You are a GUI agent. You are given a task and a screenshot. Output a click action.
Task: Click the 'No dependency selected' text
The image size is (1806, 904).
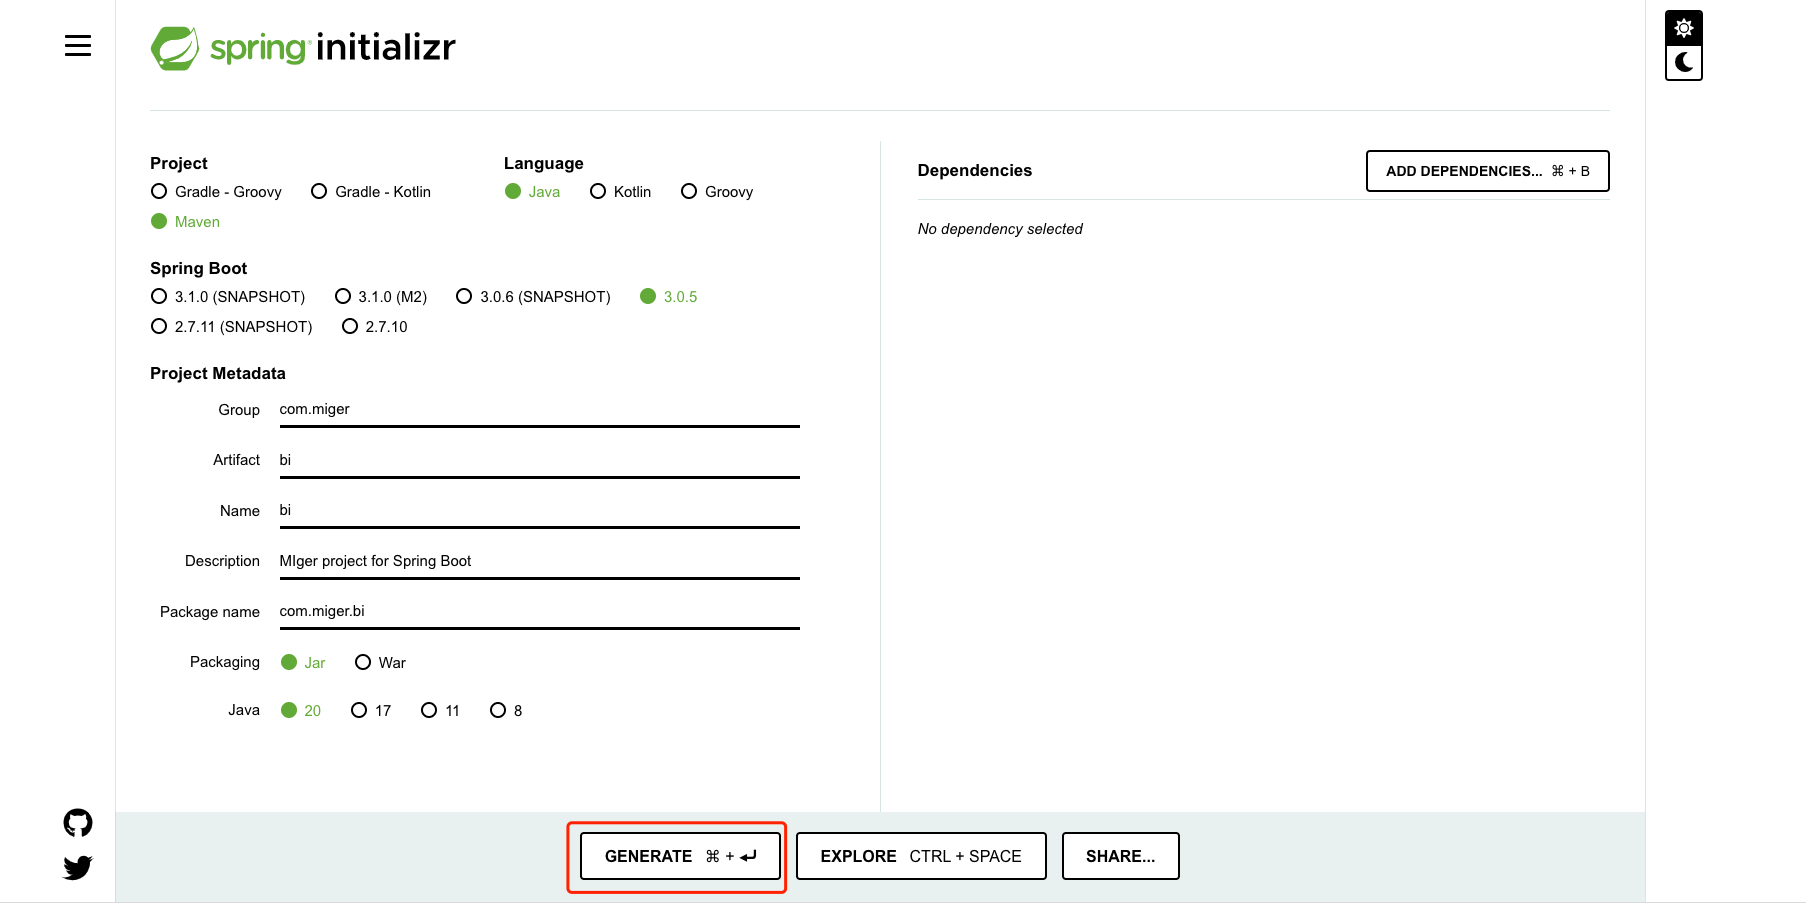pyautogui.click(x=1000, y=229)
